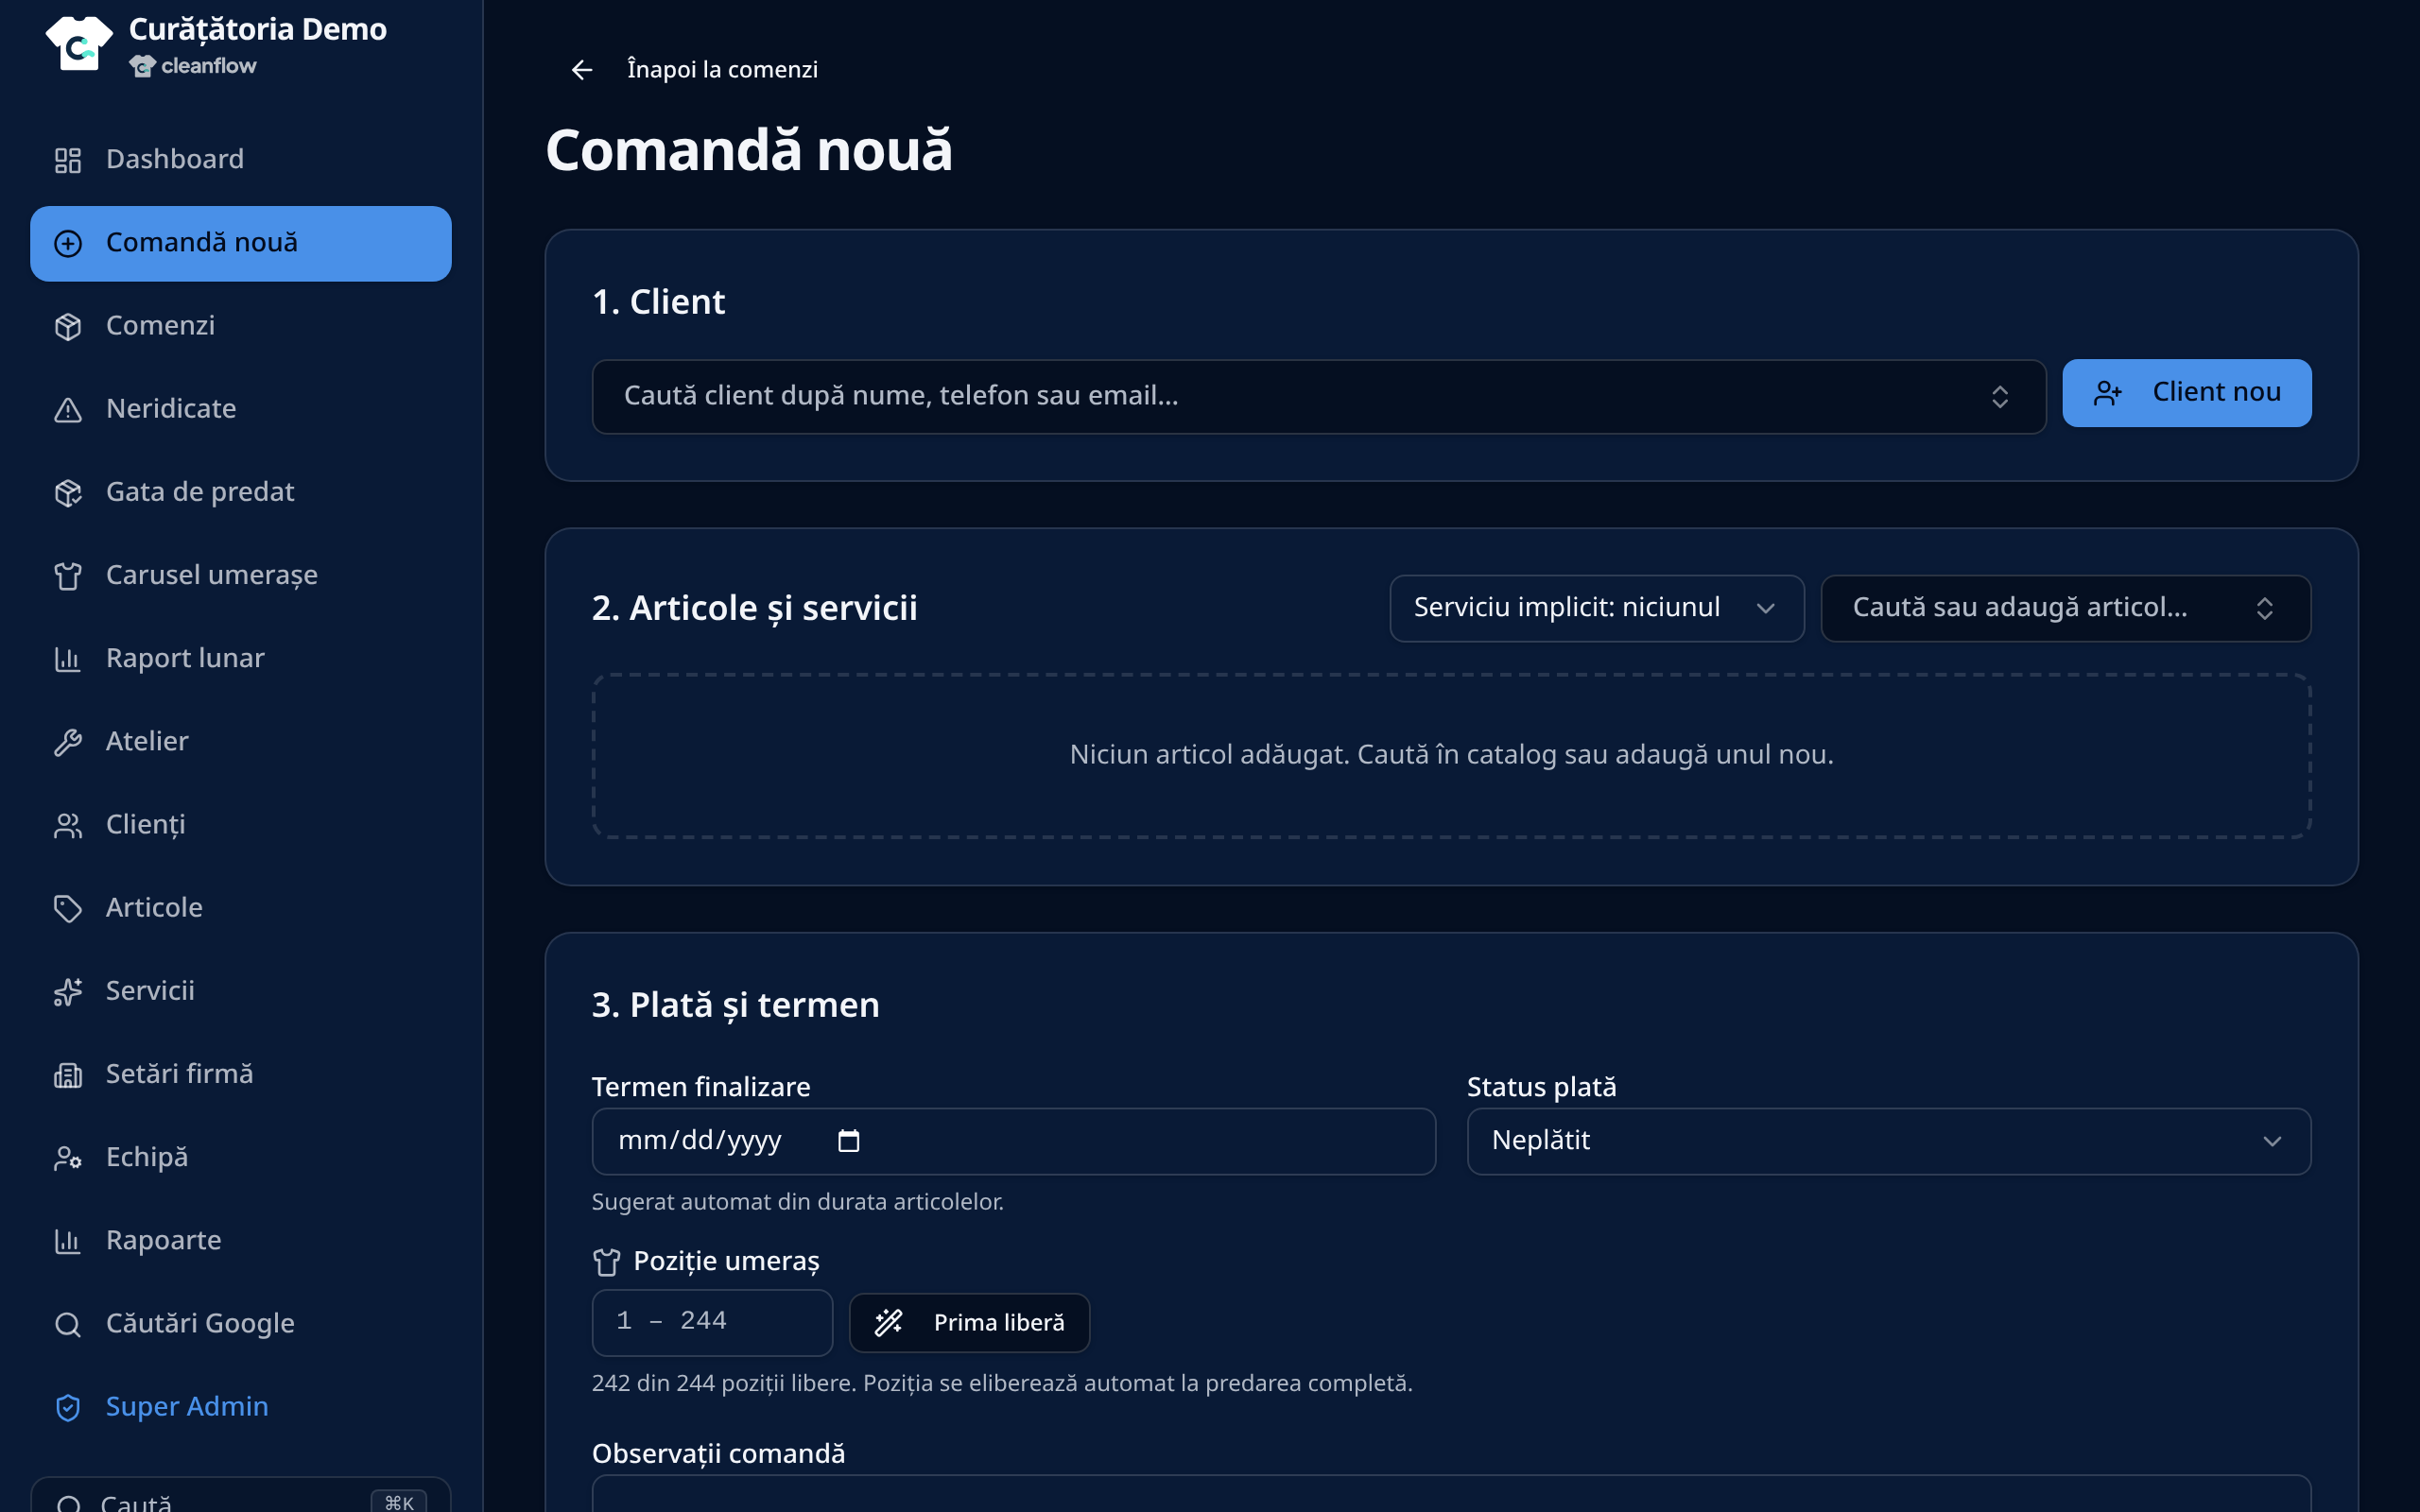Click the Gata de predat package icon

(x=67, y=492)
